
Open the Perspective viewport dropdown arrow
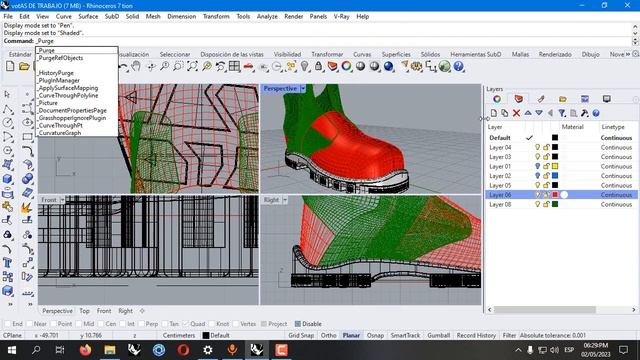[x=303, y=88]
